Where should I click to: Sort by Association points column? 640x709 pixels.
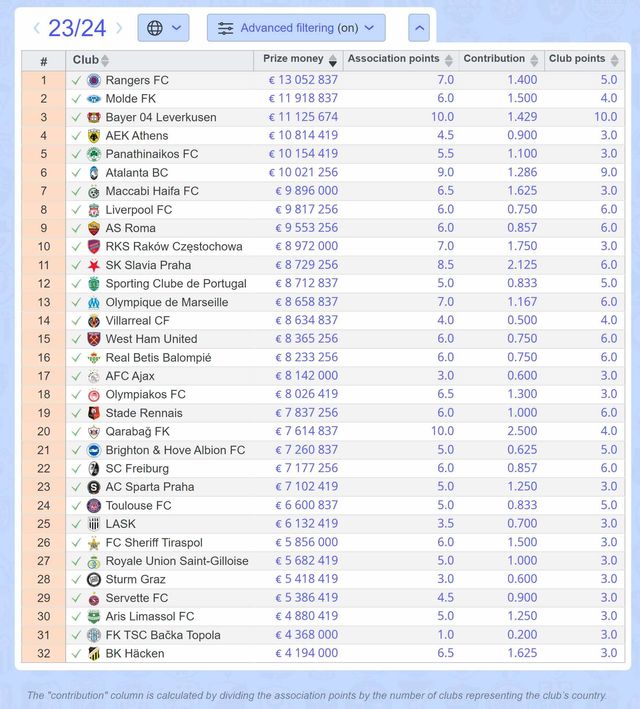(401, 60)
